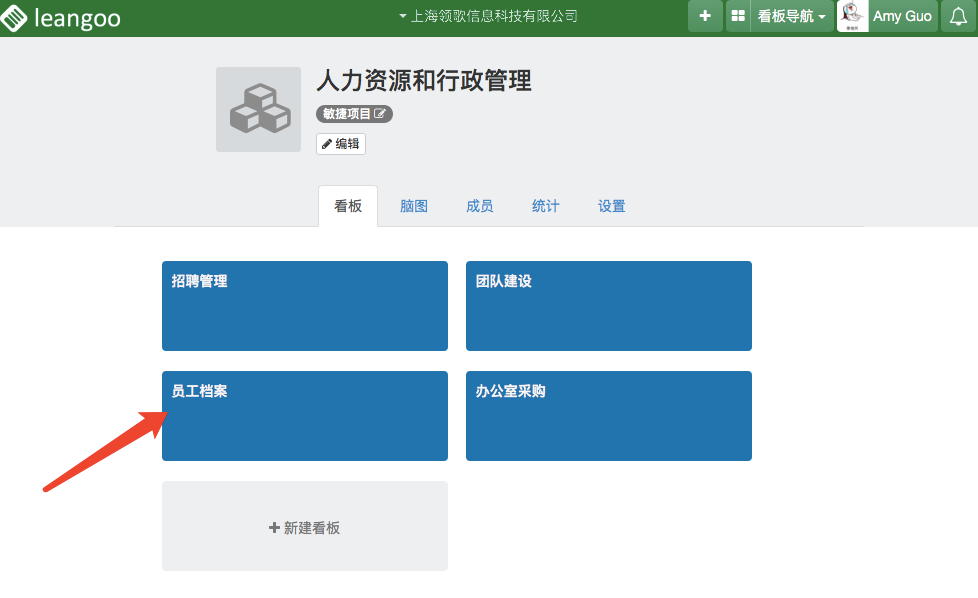978x598 pixels.
Task: Click the Leangoo logo icon
Action: click(x=16, y=17)
